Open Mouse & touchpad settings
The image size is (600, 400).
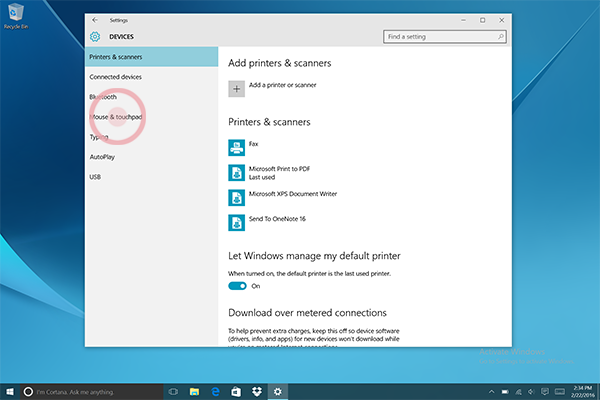coord(152,117)
